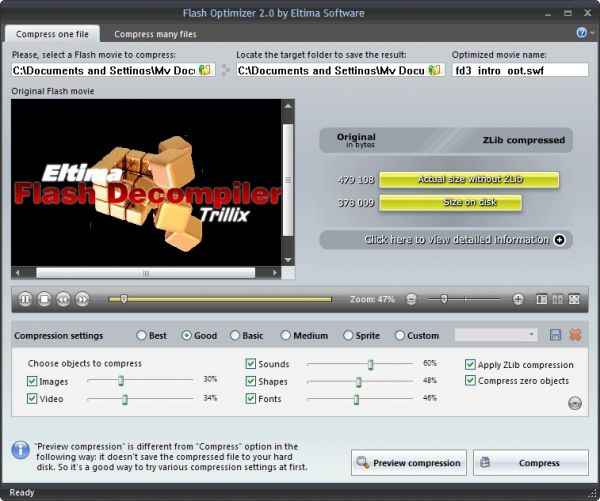Toggle the Fonts checkbox
This screenshot has height=501, width=600.
point(251,398)
